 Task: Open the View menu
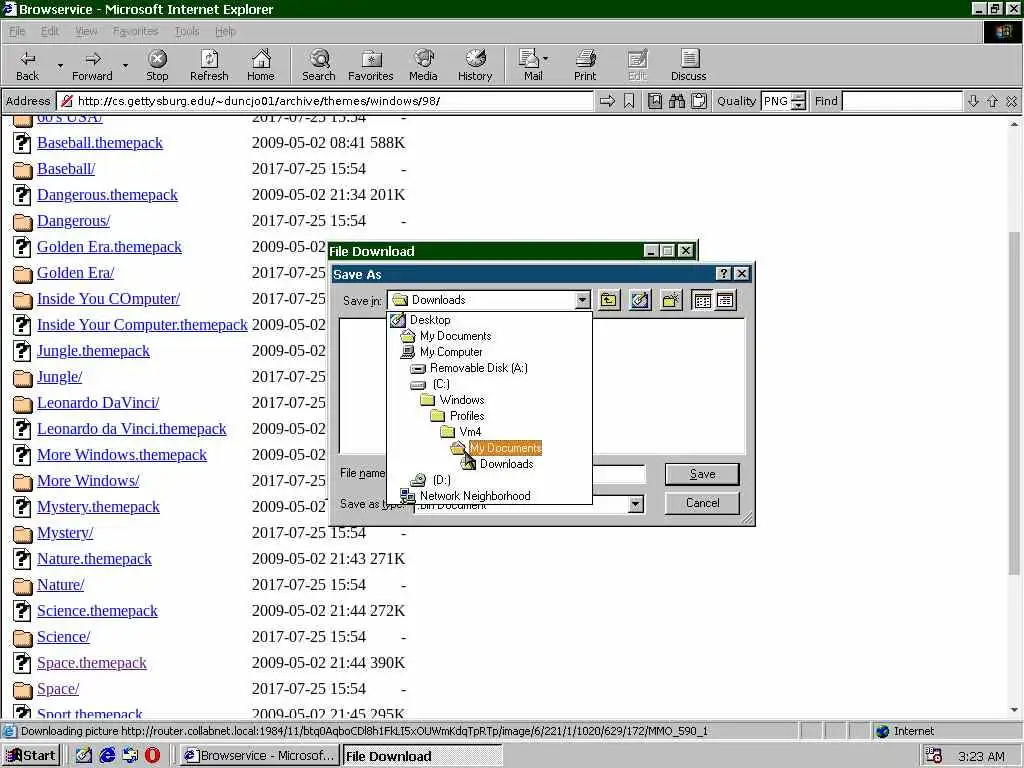[86, 31]
